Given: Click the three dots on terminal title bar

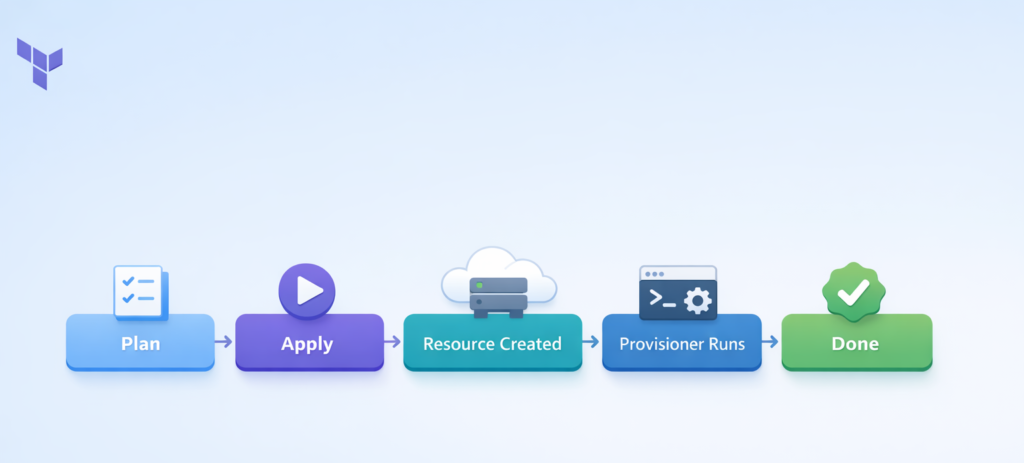Looking at the screenshot, I should 654,273.
